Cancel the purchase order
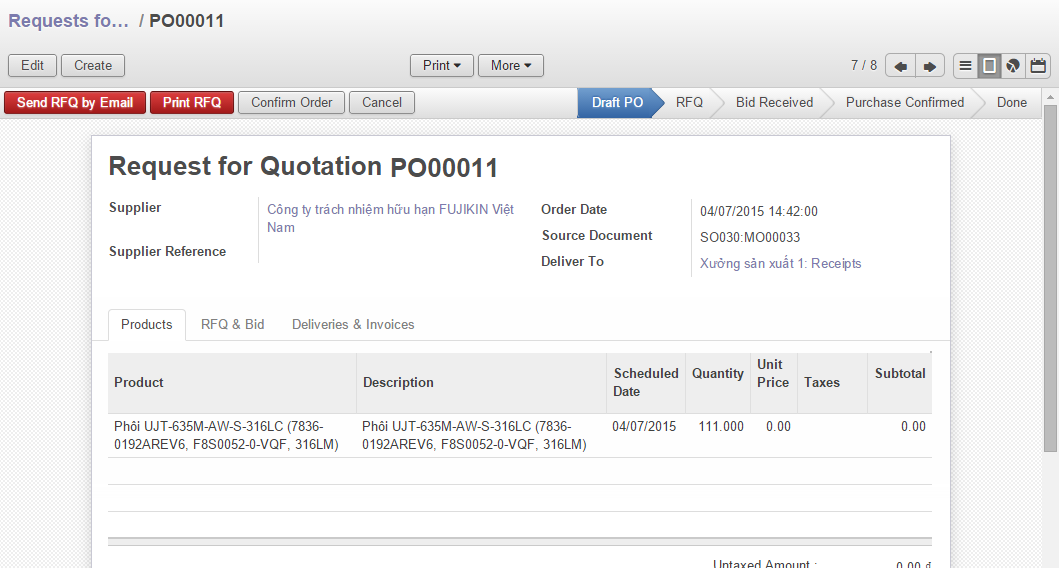Image resolution: width=1059 pixels, height=568 pixels. click(382, 103)
